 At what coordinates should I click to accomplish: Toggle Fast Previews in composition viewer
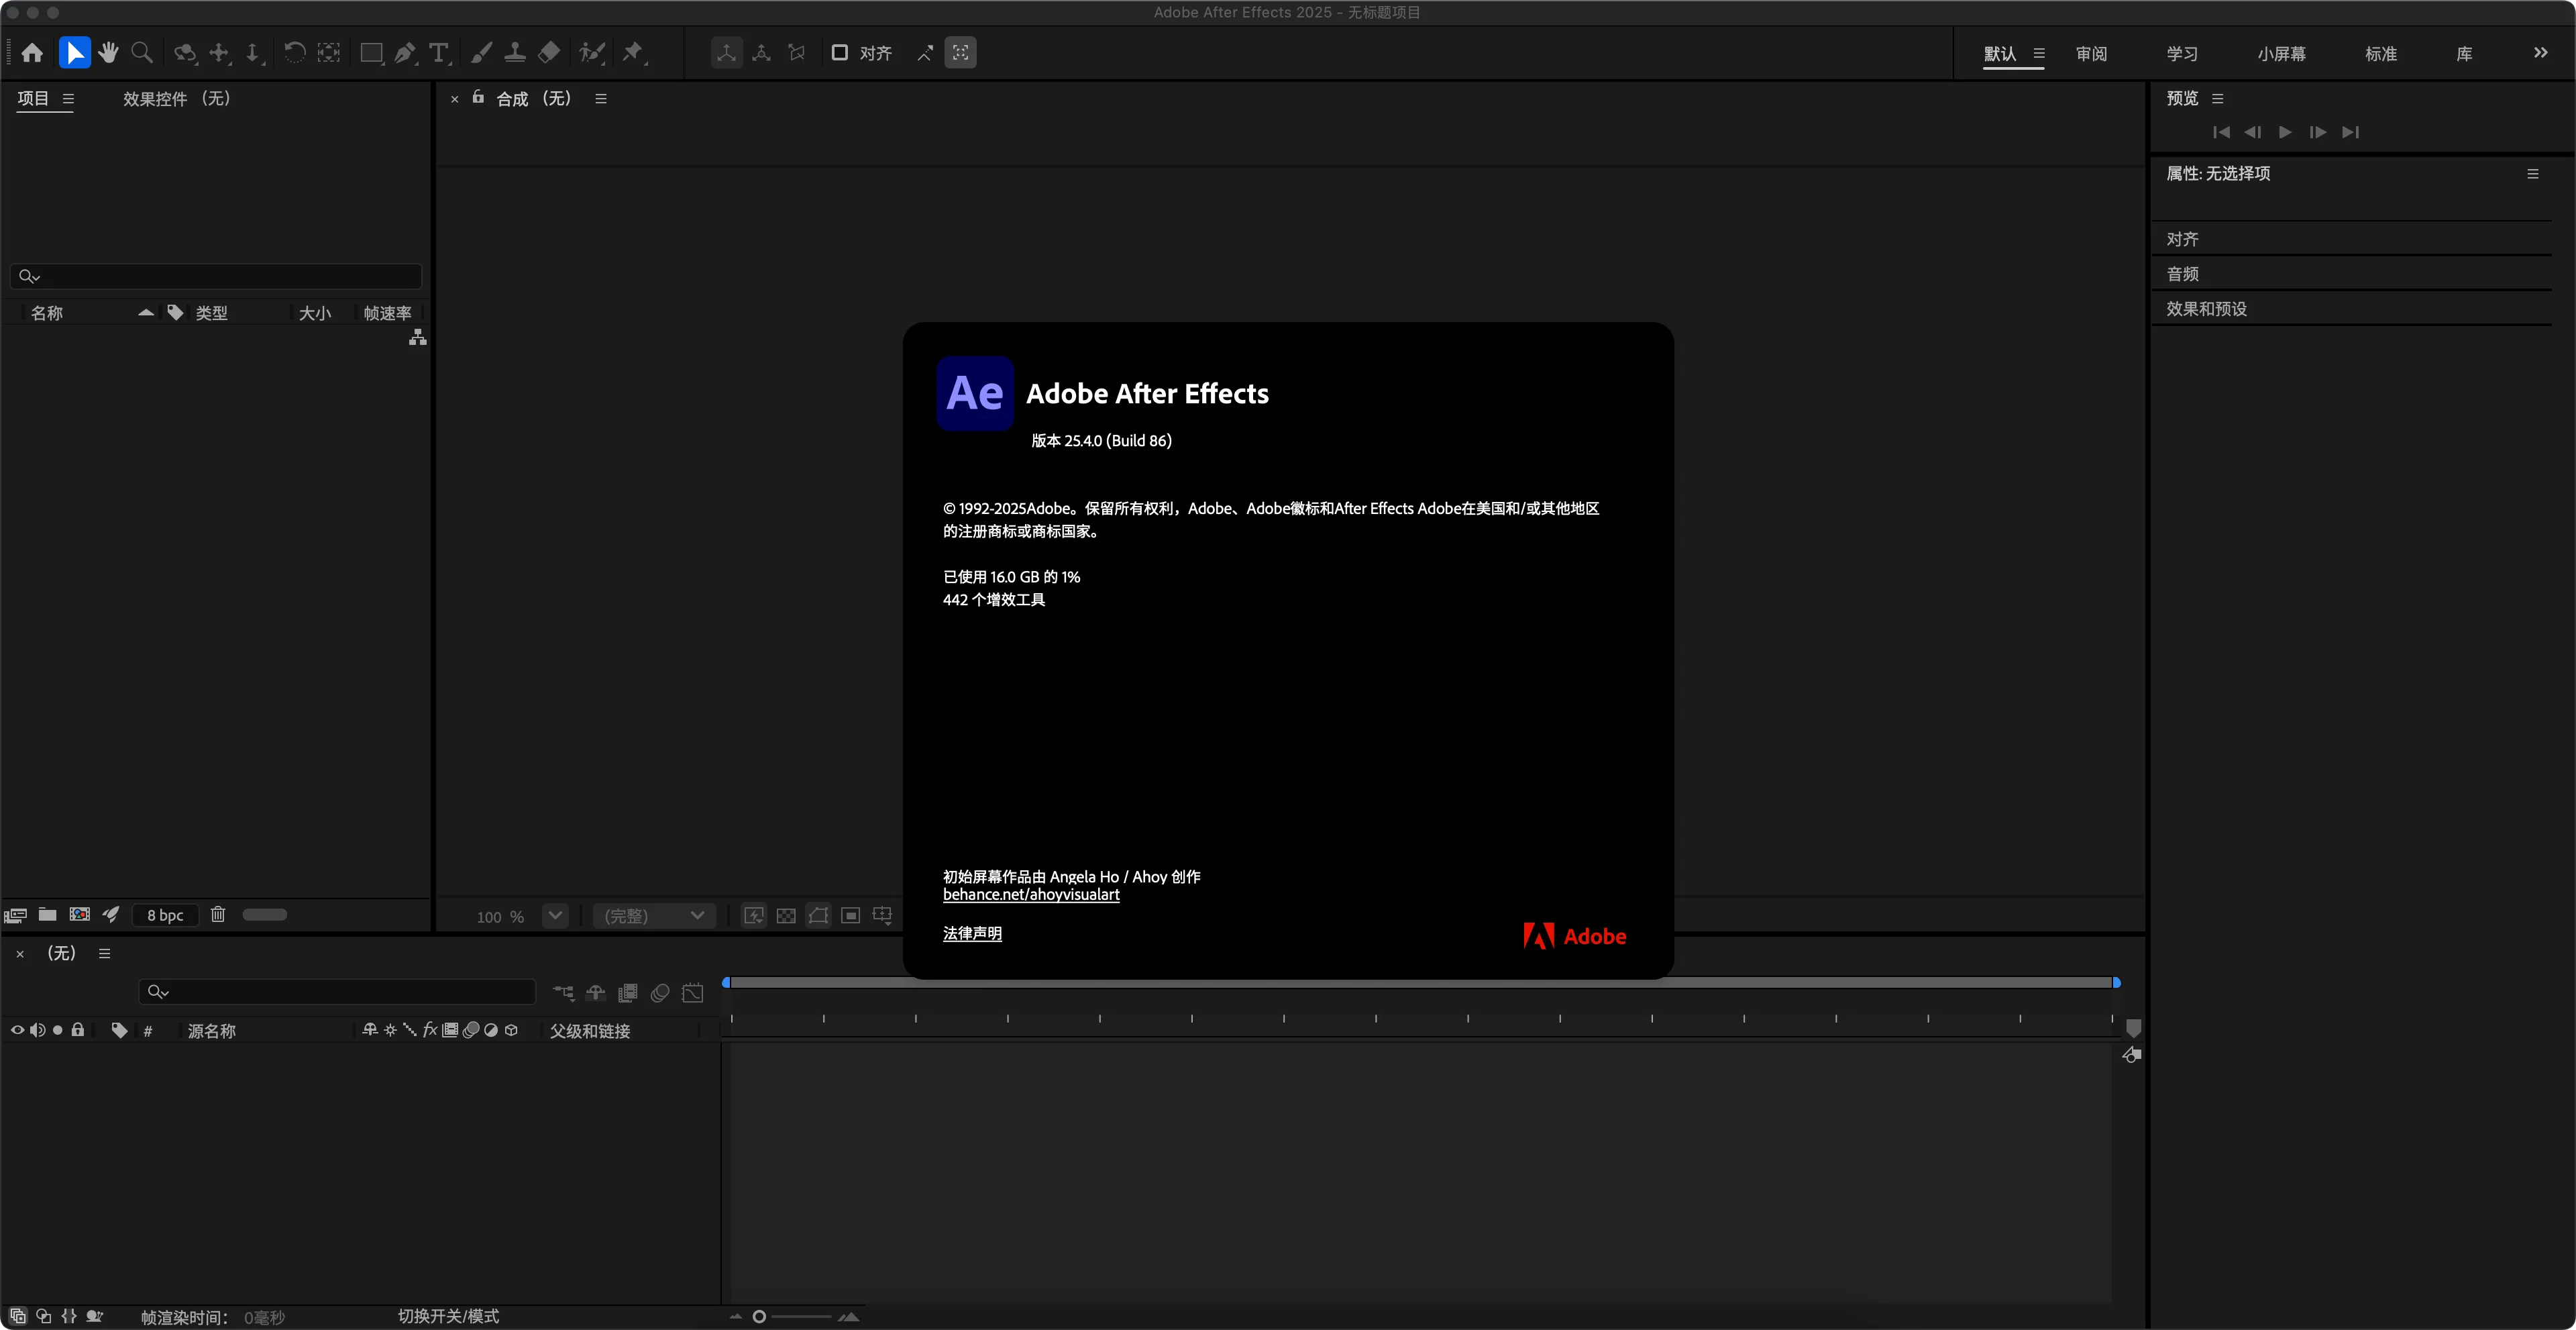pyautogui.click(x=754, y=916)
